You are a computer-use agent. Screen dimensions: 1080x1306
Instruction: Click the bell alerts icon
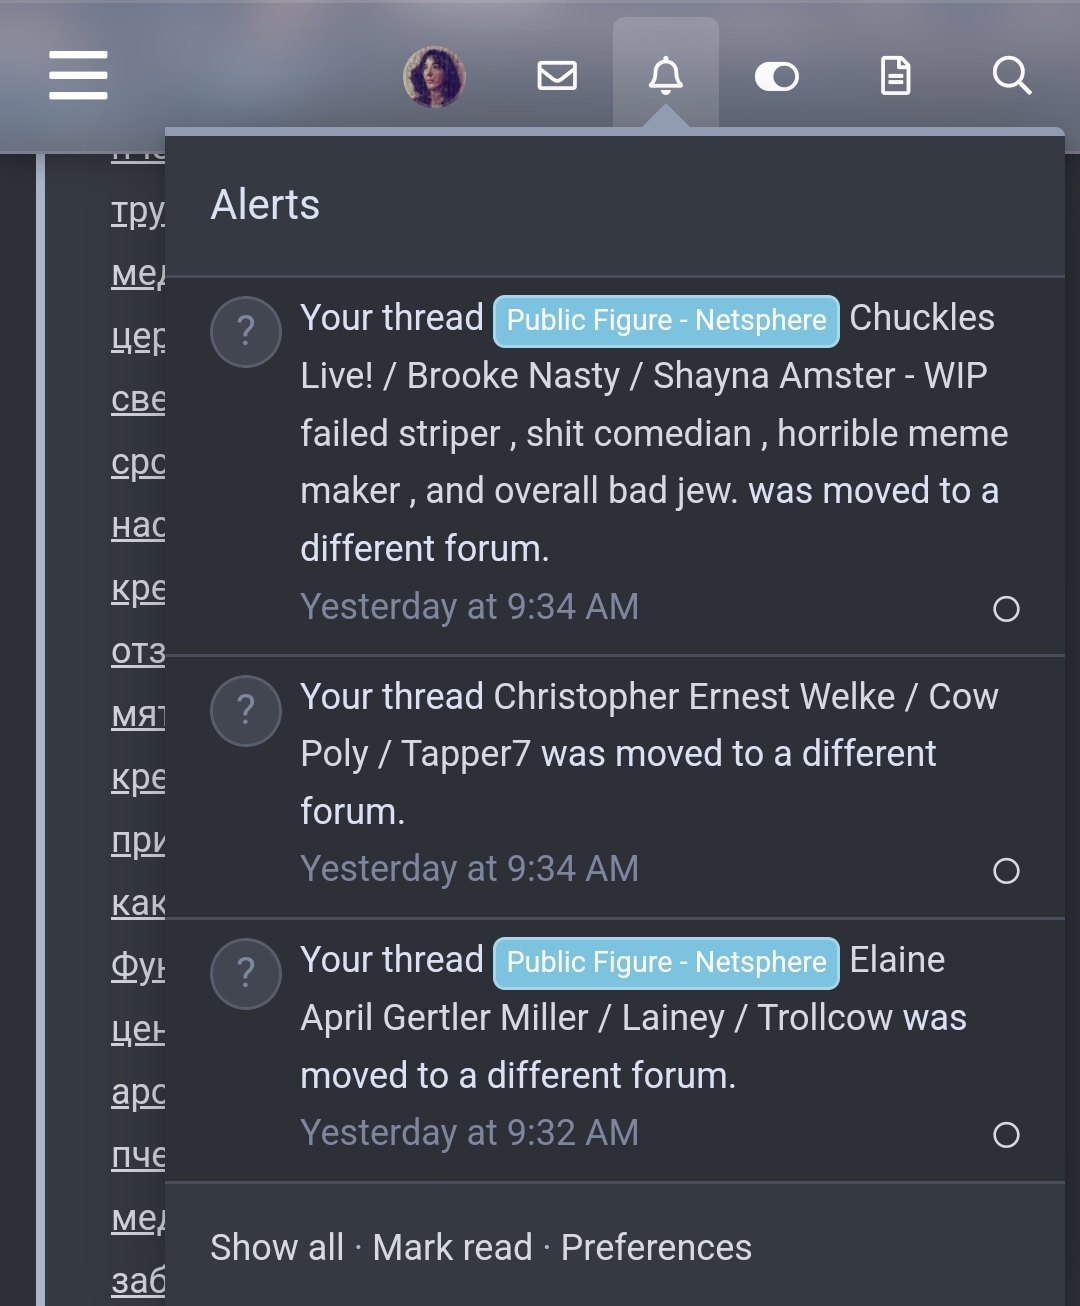tap(666, 76)
